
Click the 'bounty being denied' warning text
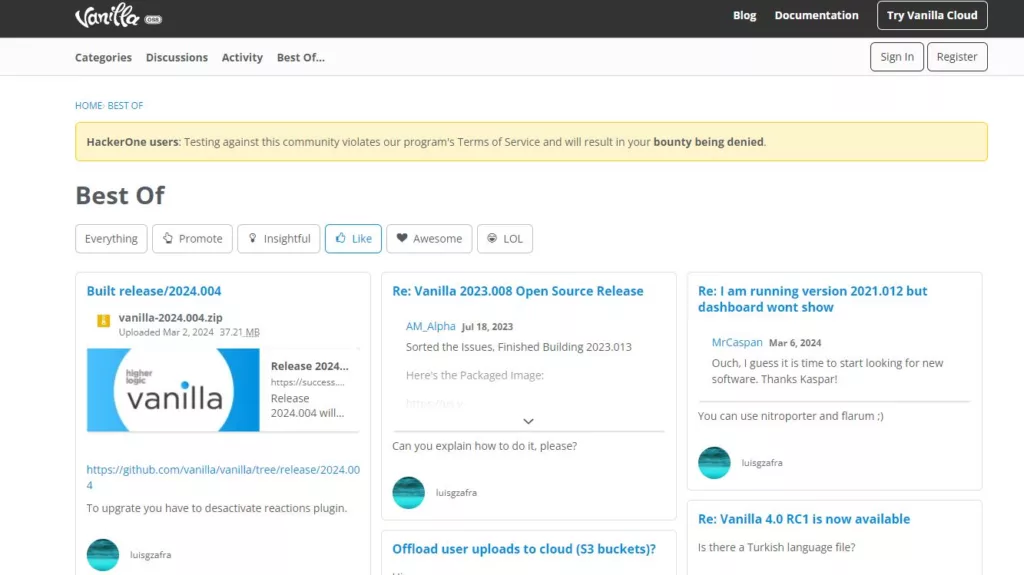[x=708, y=142]
